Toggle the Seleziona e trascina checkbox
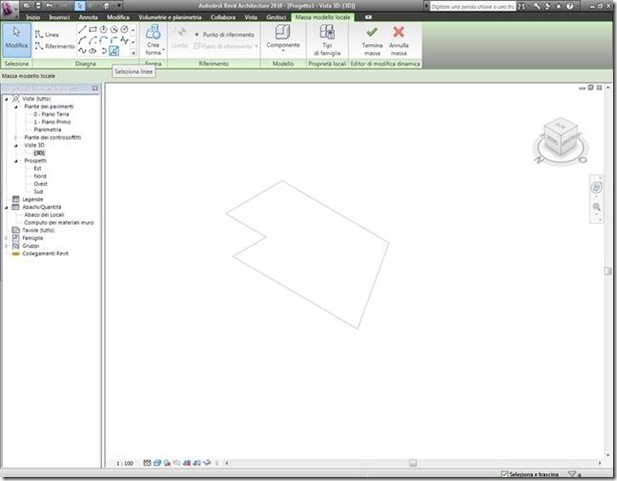This screenshot has height=481, width=617. [504, 474]
